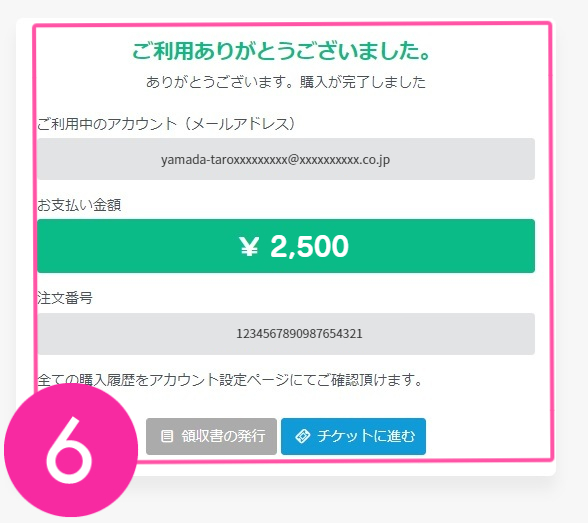
Task: Click the ticket icon on blue button
Action: [x=303, y=436]
